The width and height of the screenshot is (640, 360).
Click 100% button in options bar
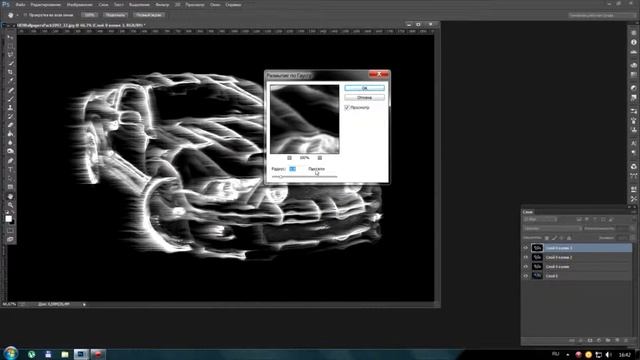point(89,15)
